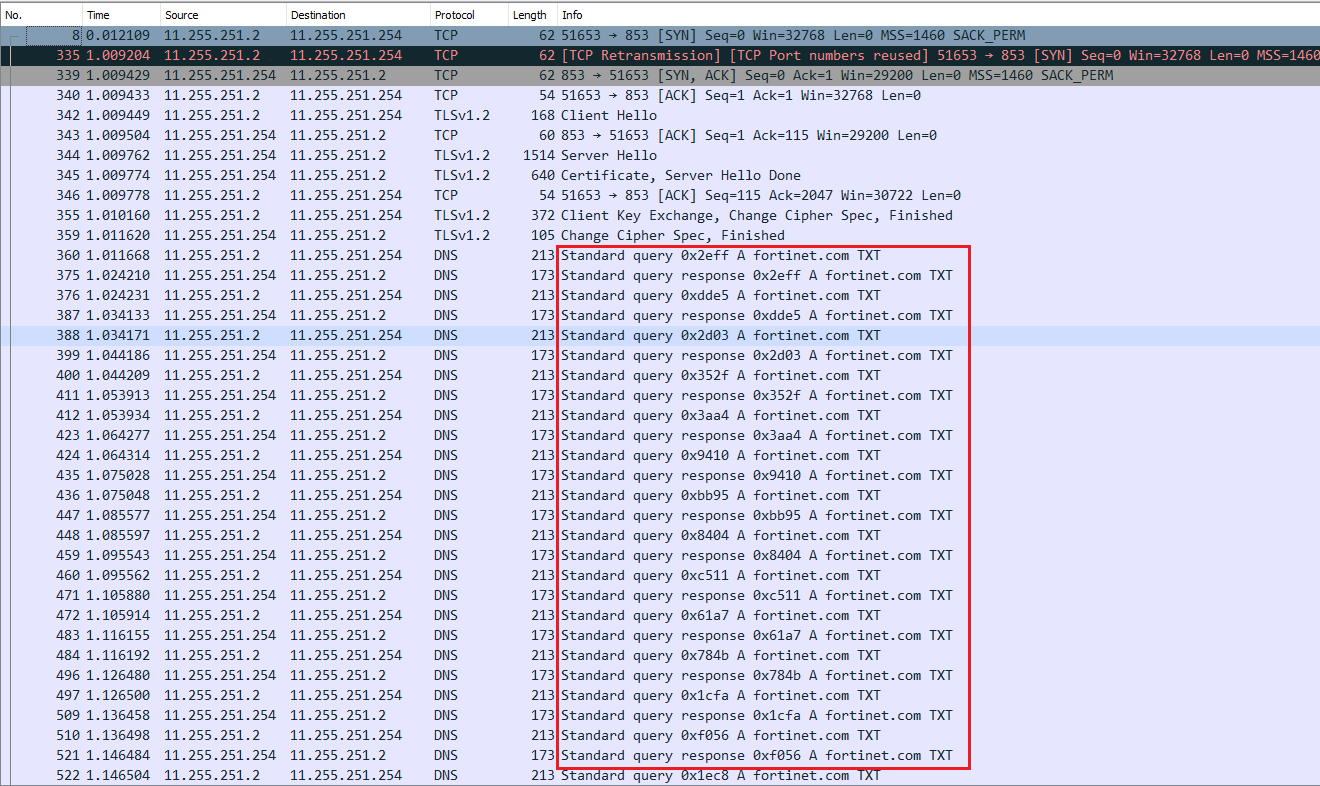The width and height of the screenshot is (1320, 786).
Task: Select DNS query response 0xc511
Action: pyautogui.click(x=660, y=595)
